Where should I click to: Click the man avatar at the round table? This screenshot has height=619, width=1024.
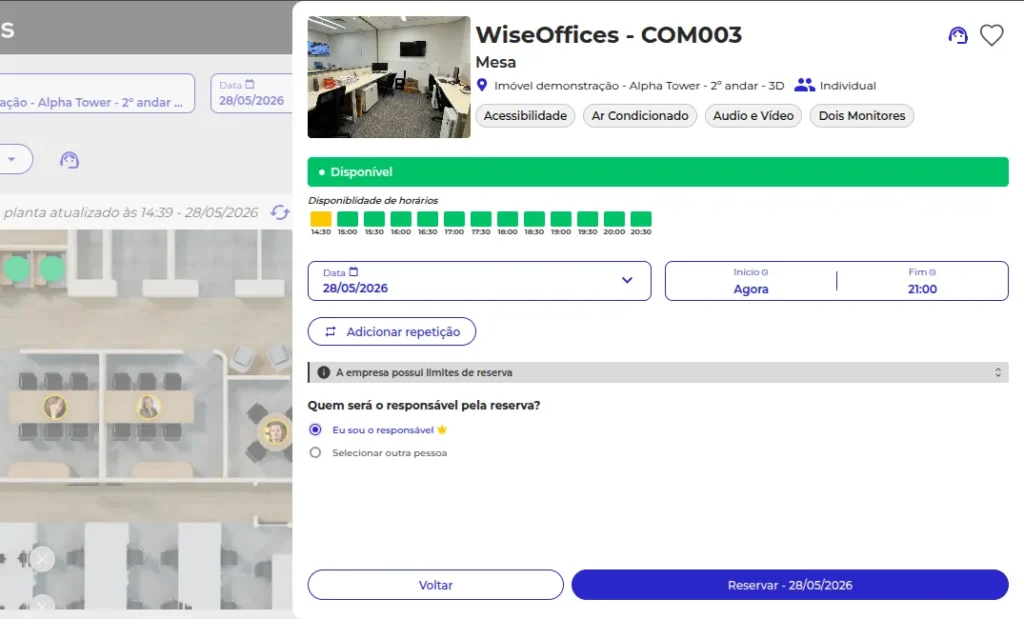pyautogui.click(x=276, y=432)
